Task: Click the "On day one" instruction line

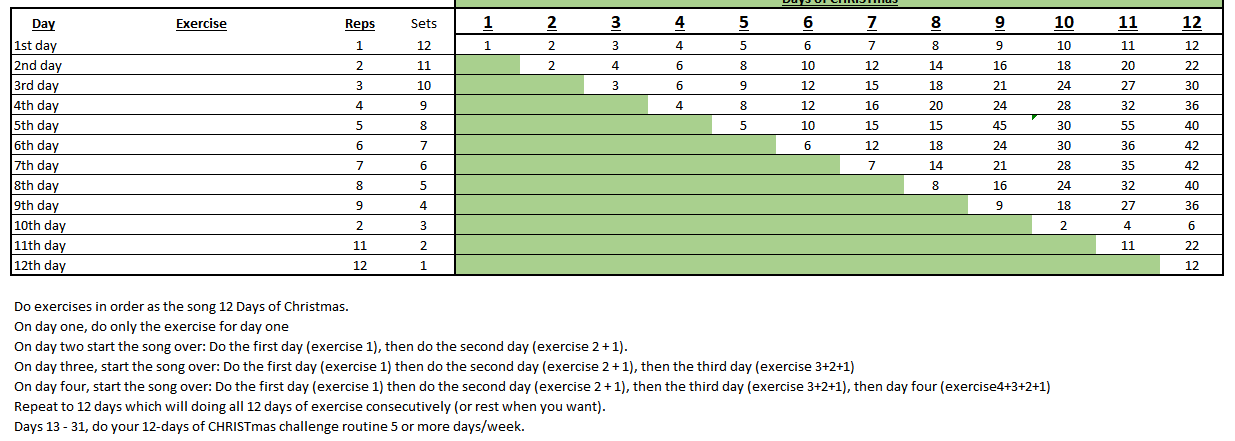Action: point(151,326)
